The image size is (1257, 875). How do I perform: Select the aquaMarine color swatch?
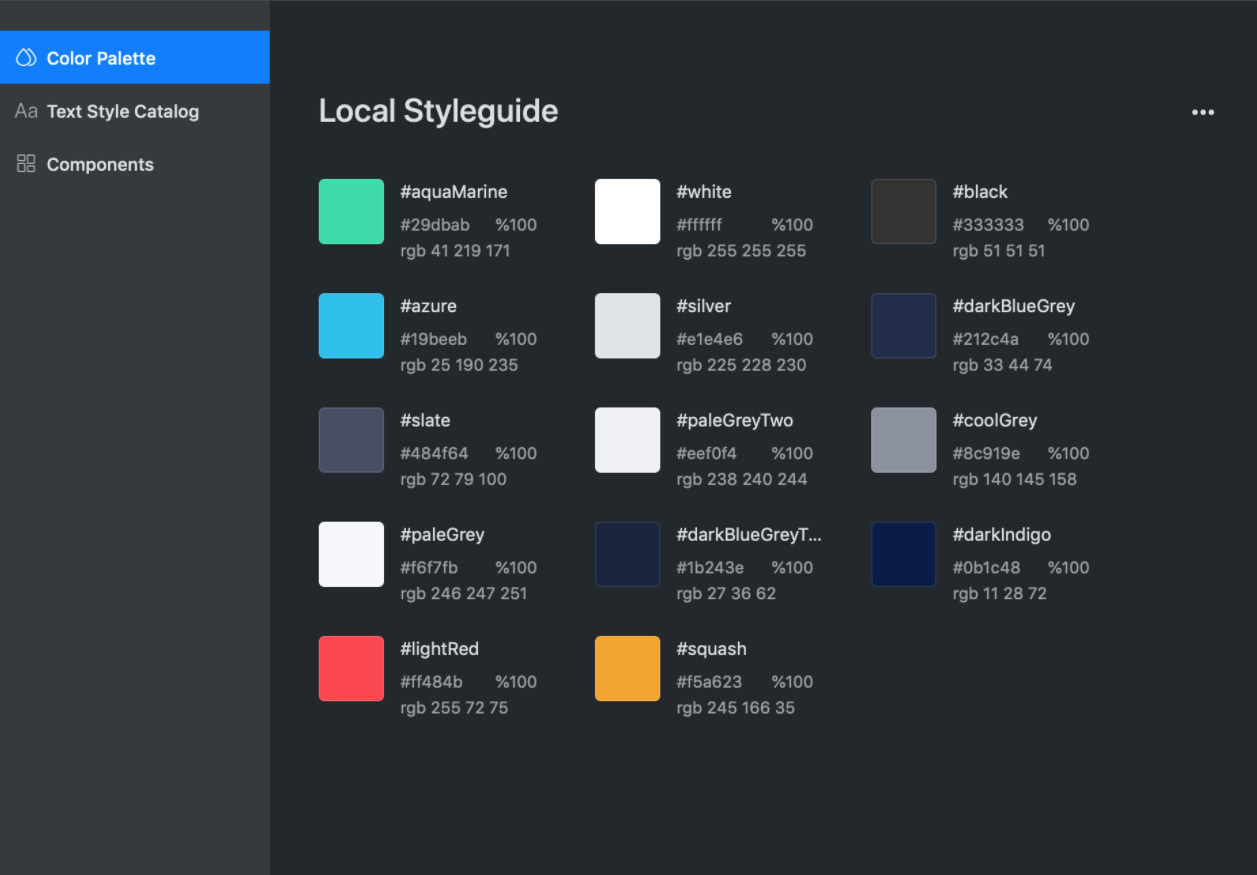click(351, 212)
